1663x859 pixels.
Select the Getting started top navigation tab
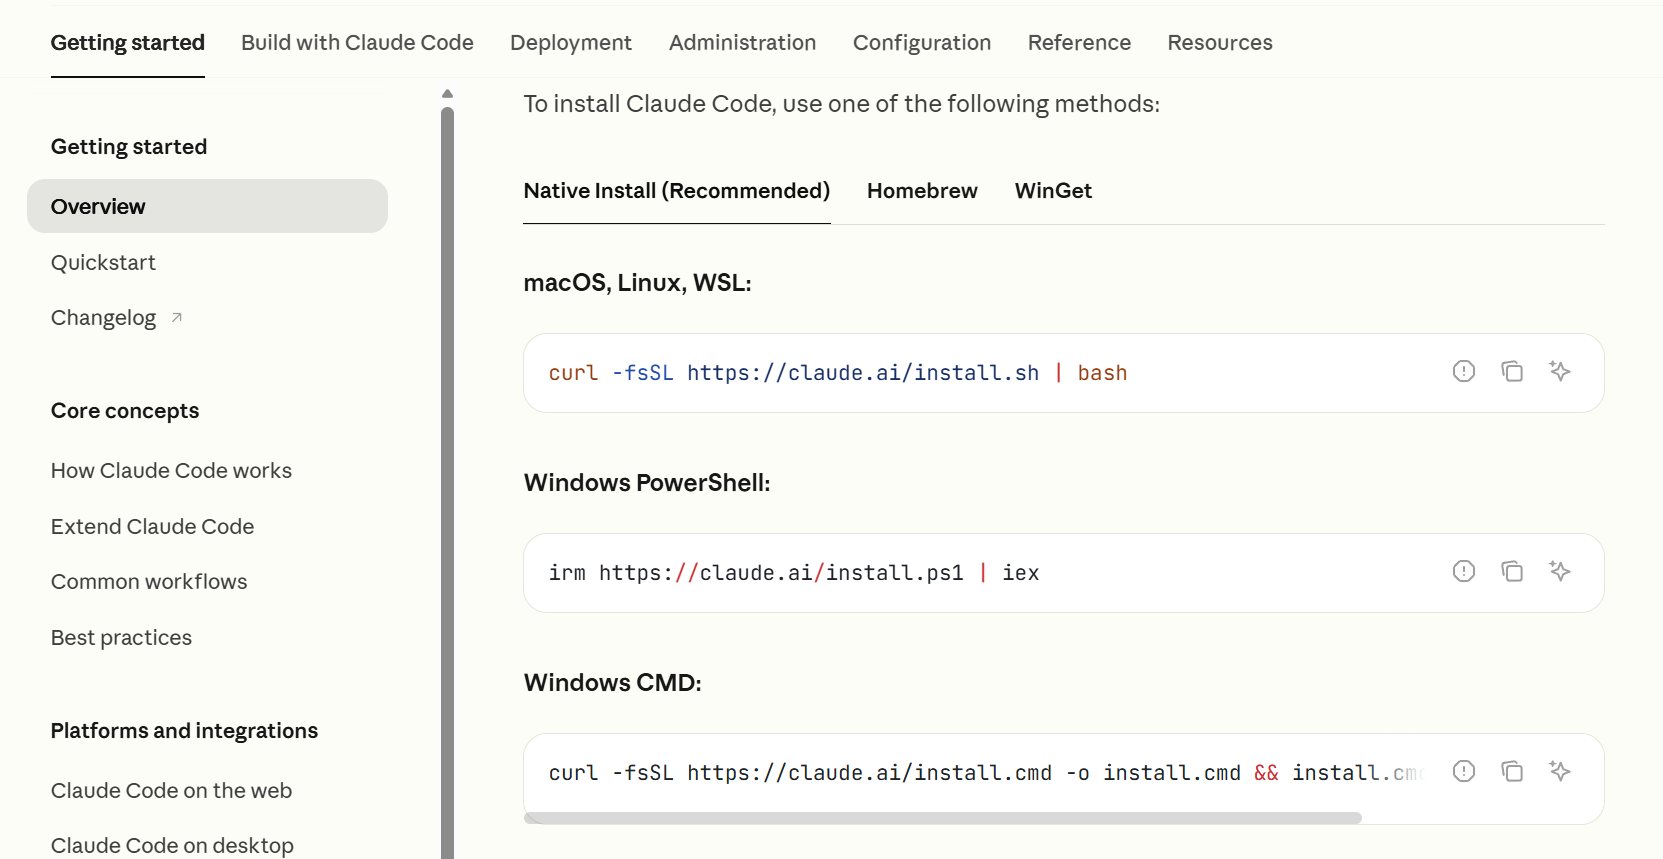pyautogui.click(x=128, y=43)
